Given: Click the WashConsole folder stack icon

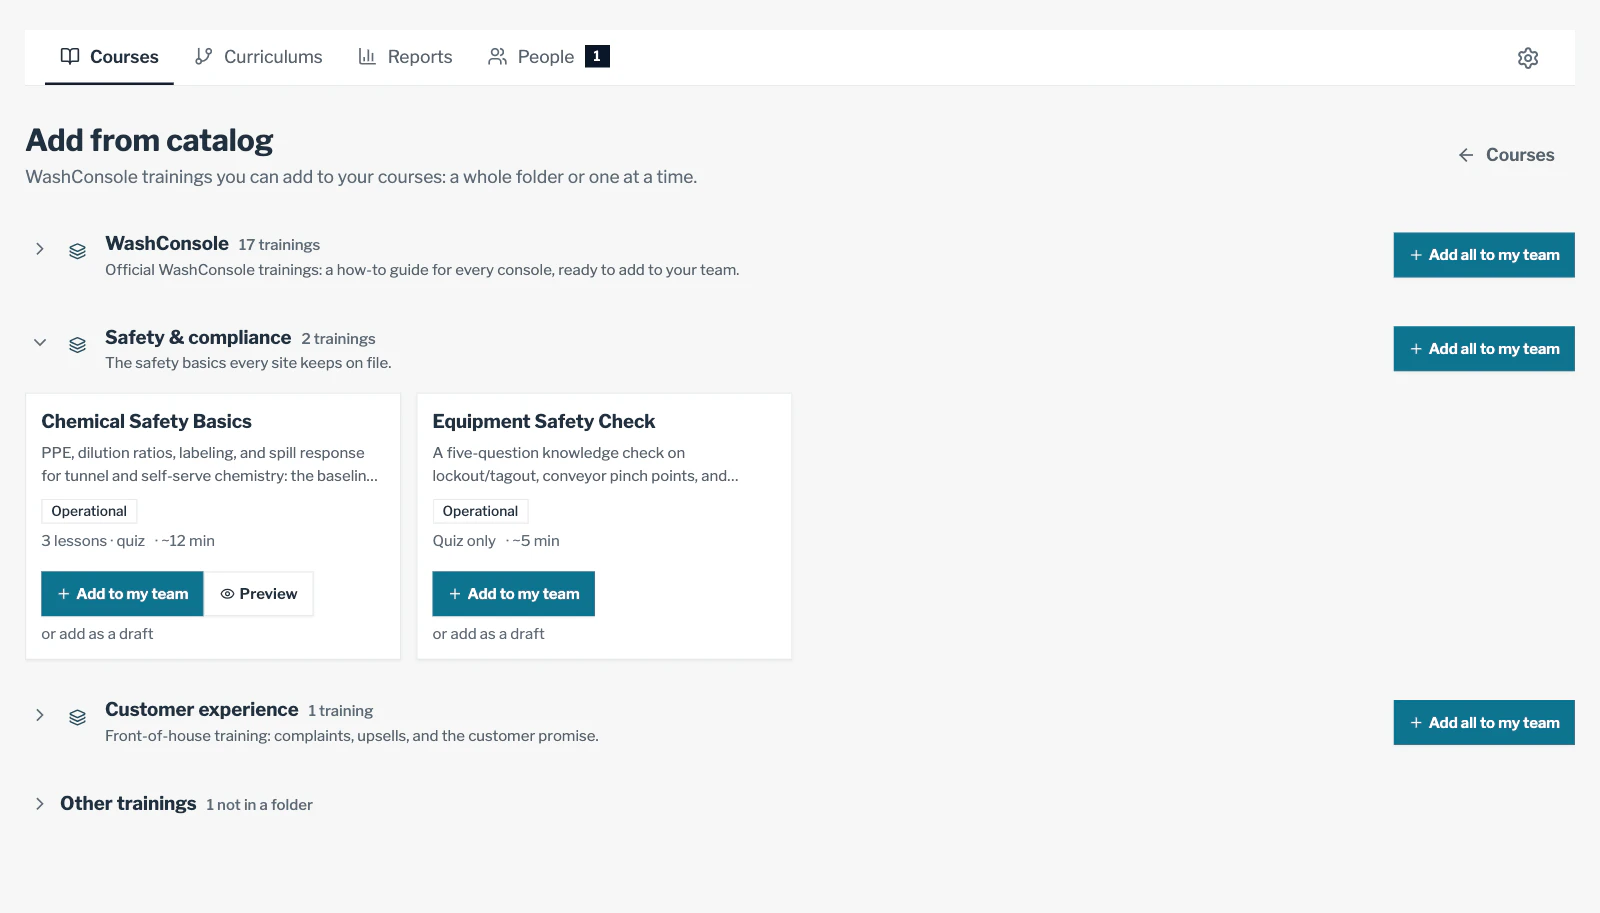Looking at the screenshot, I should 77,251.
